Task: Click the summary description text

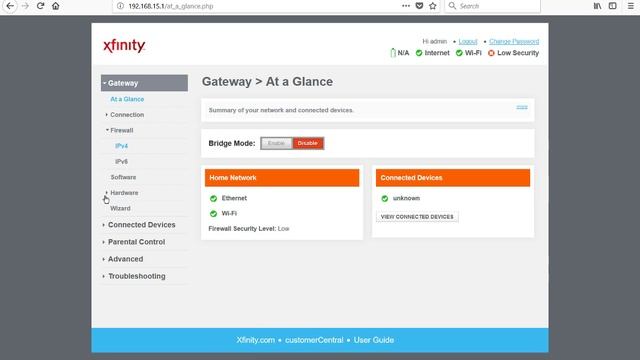Action: point(281,110)
